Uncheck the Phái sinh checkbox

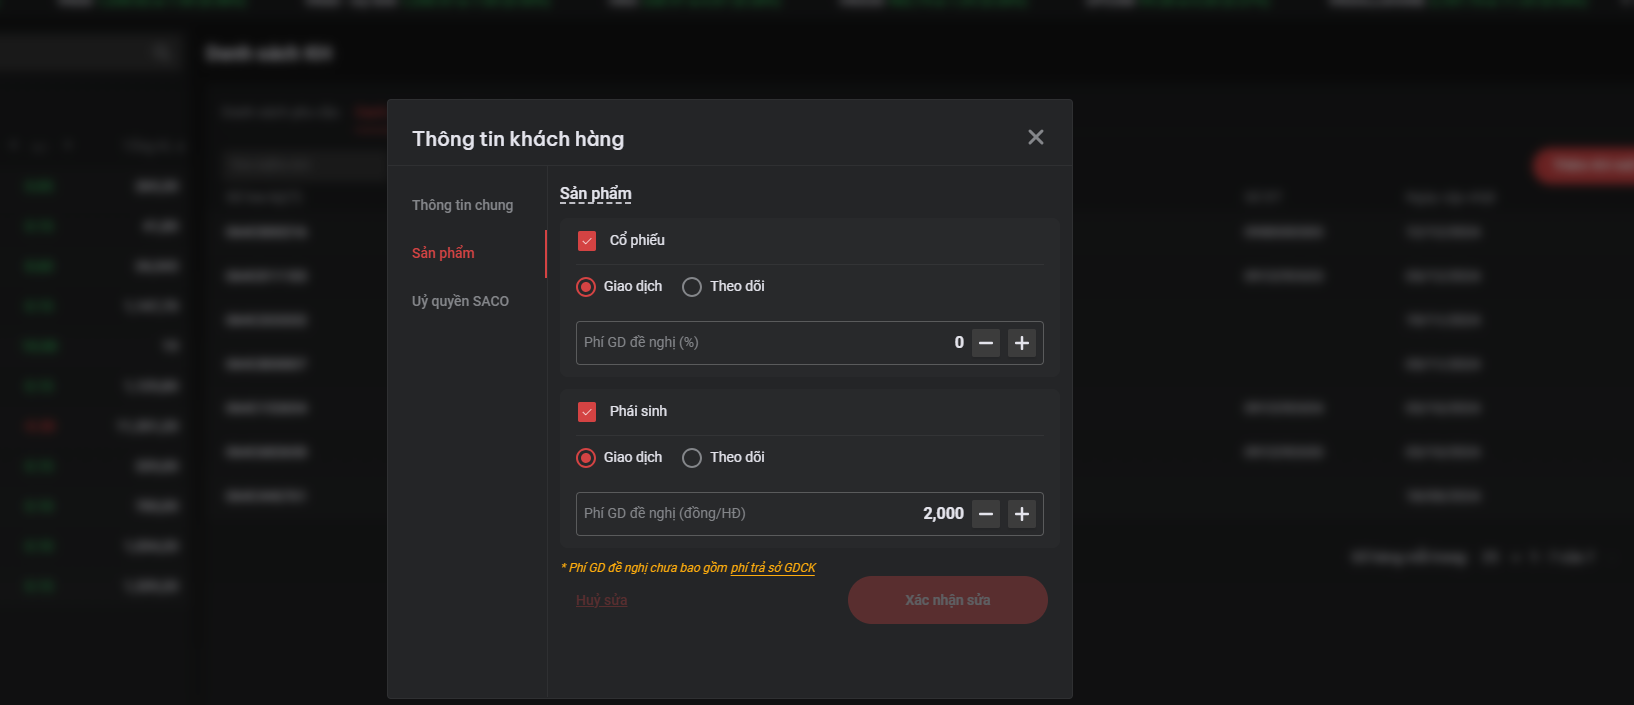[x=587, y=412]
